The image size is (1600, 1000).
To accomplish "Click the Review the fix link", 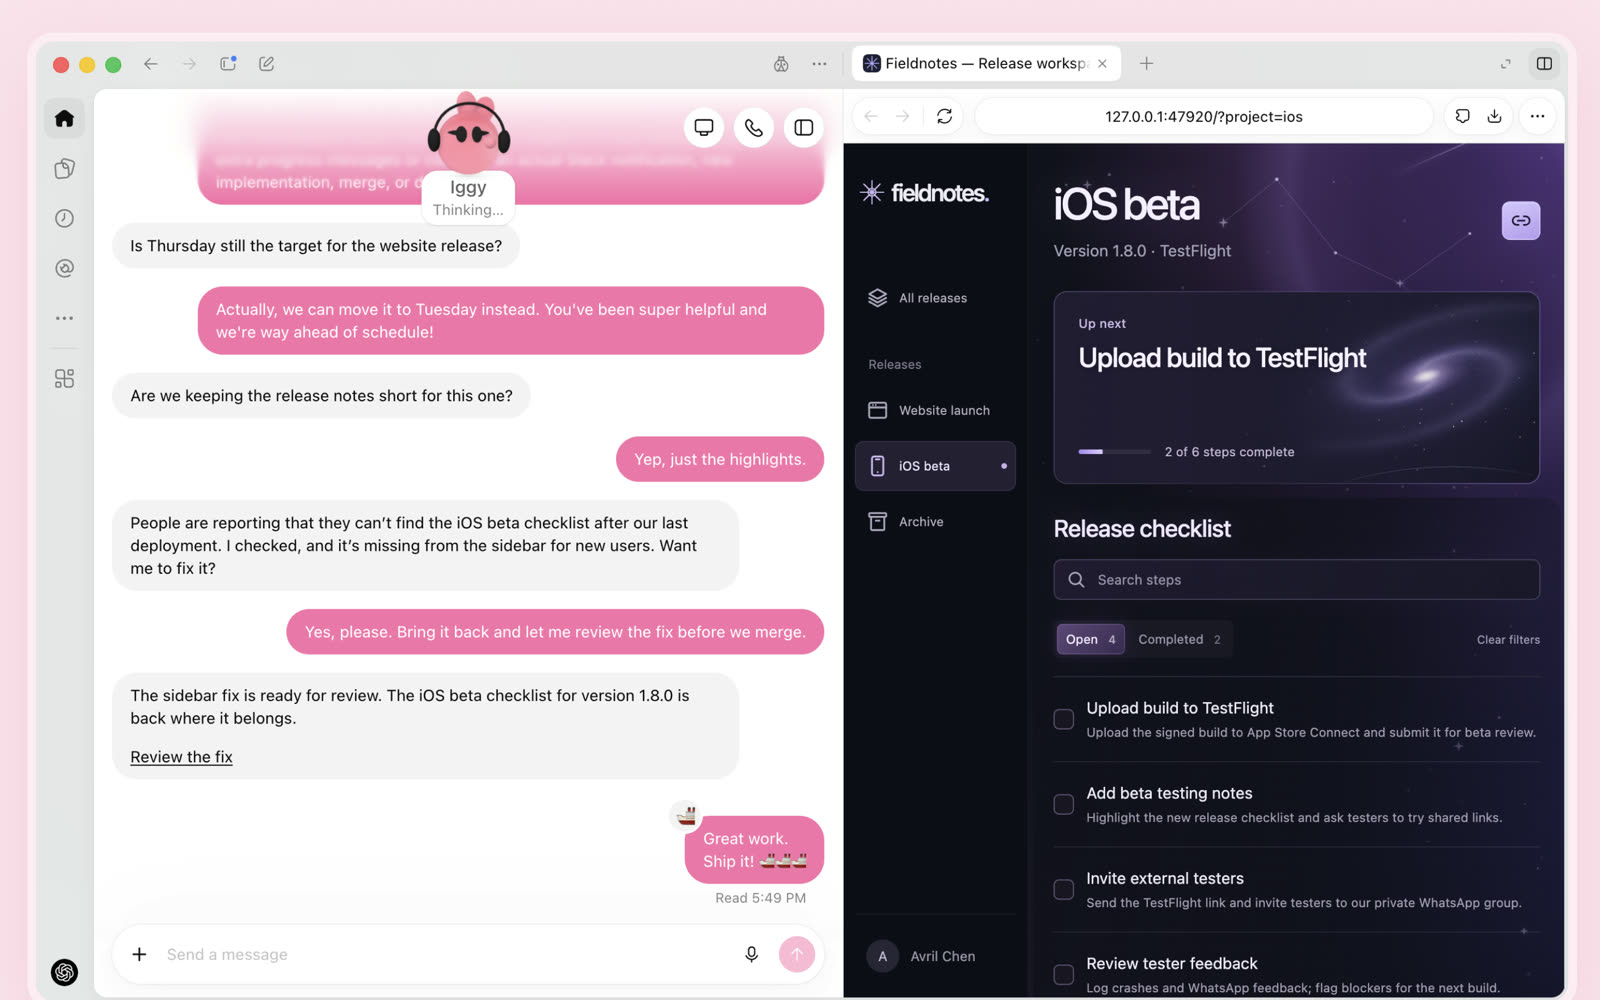I will tap(181, 757).
